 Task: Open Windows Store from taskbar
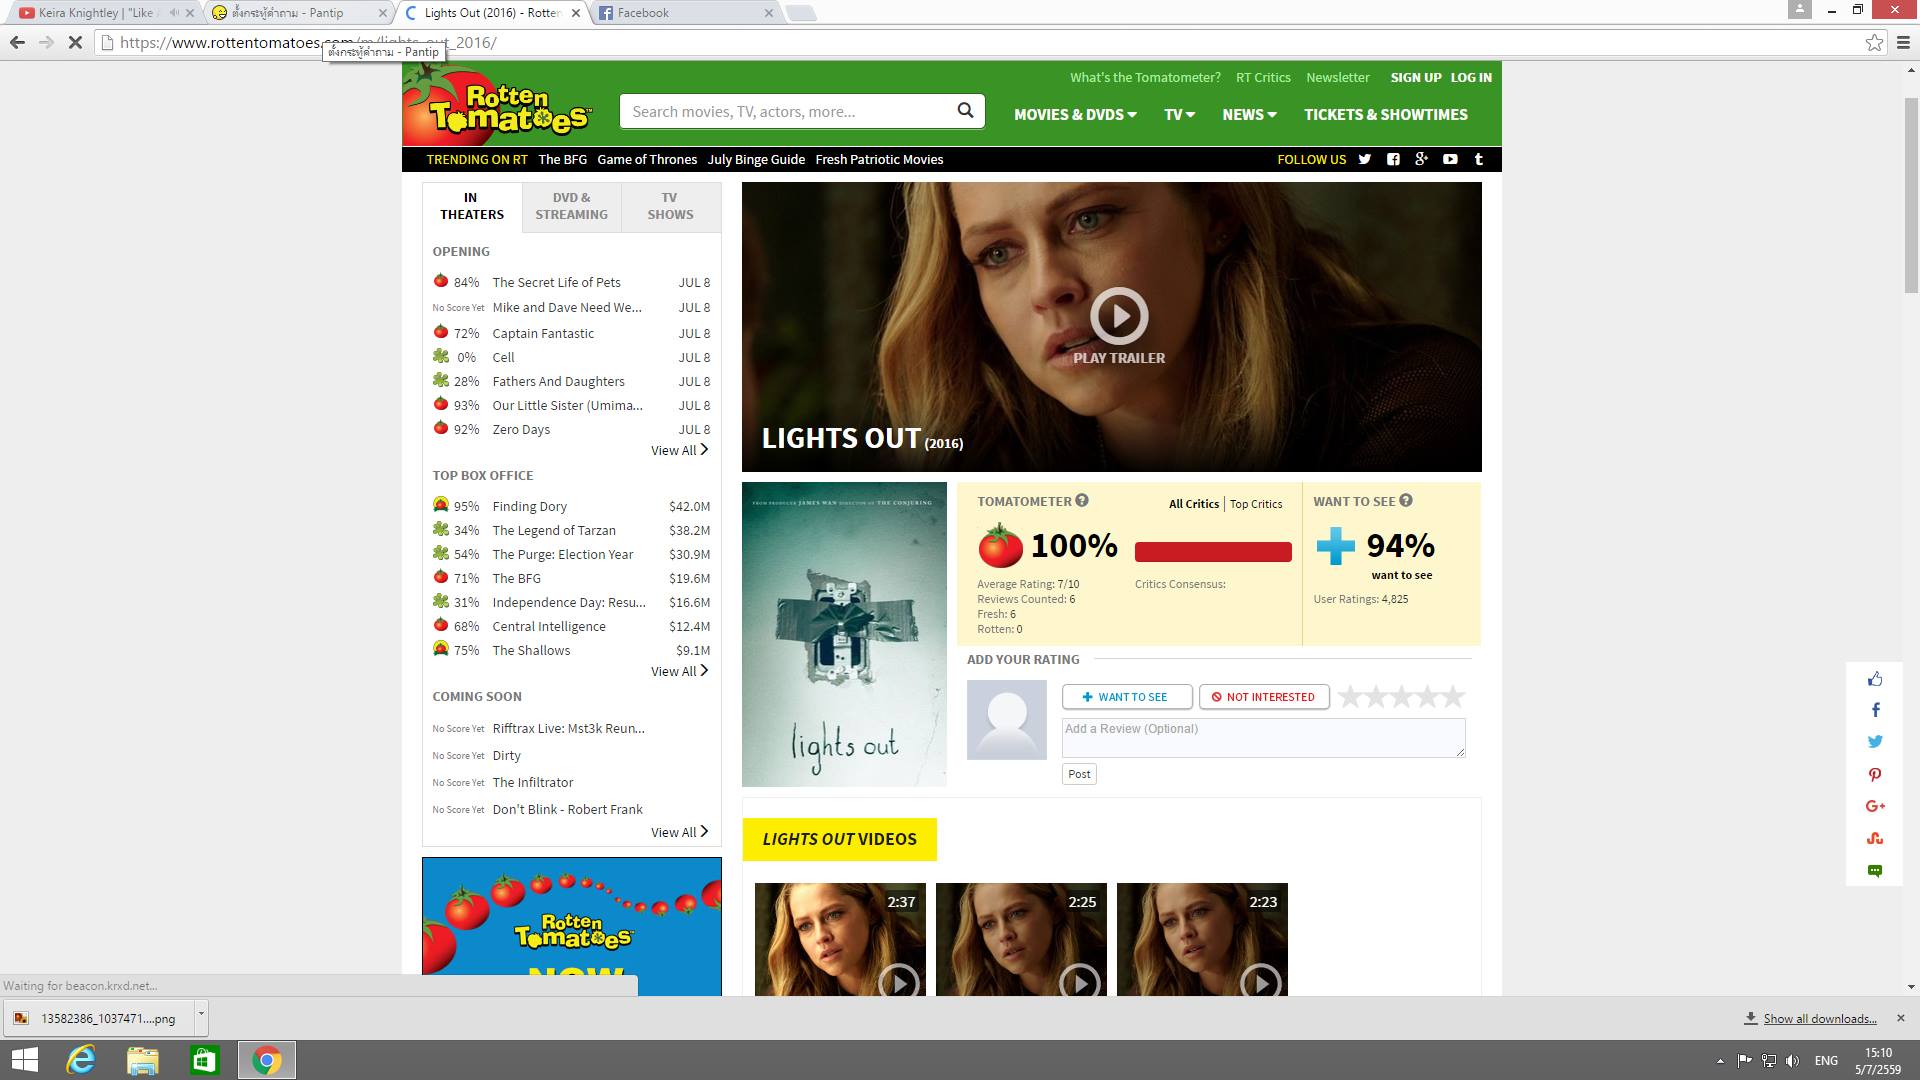pyautogui.click(x=204, y=1060)
